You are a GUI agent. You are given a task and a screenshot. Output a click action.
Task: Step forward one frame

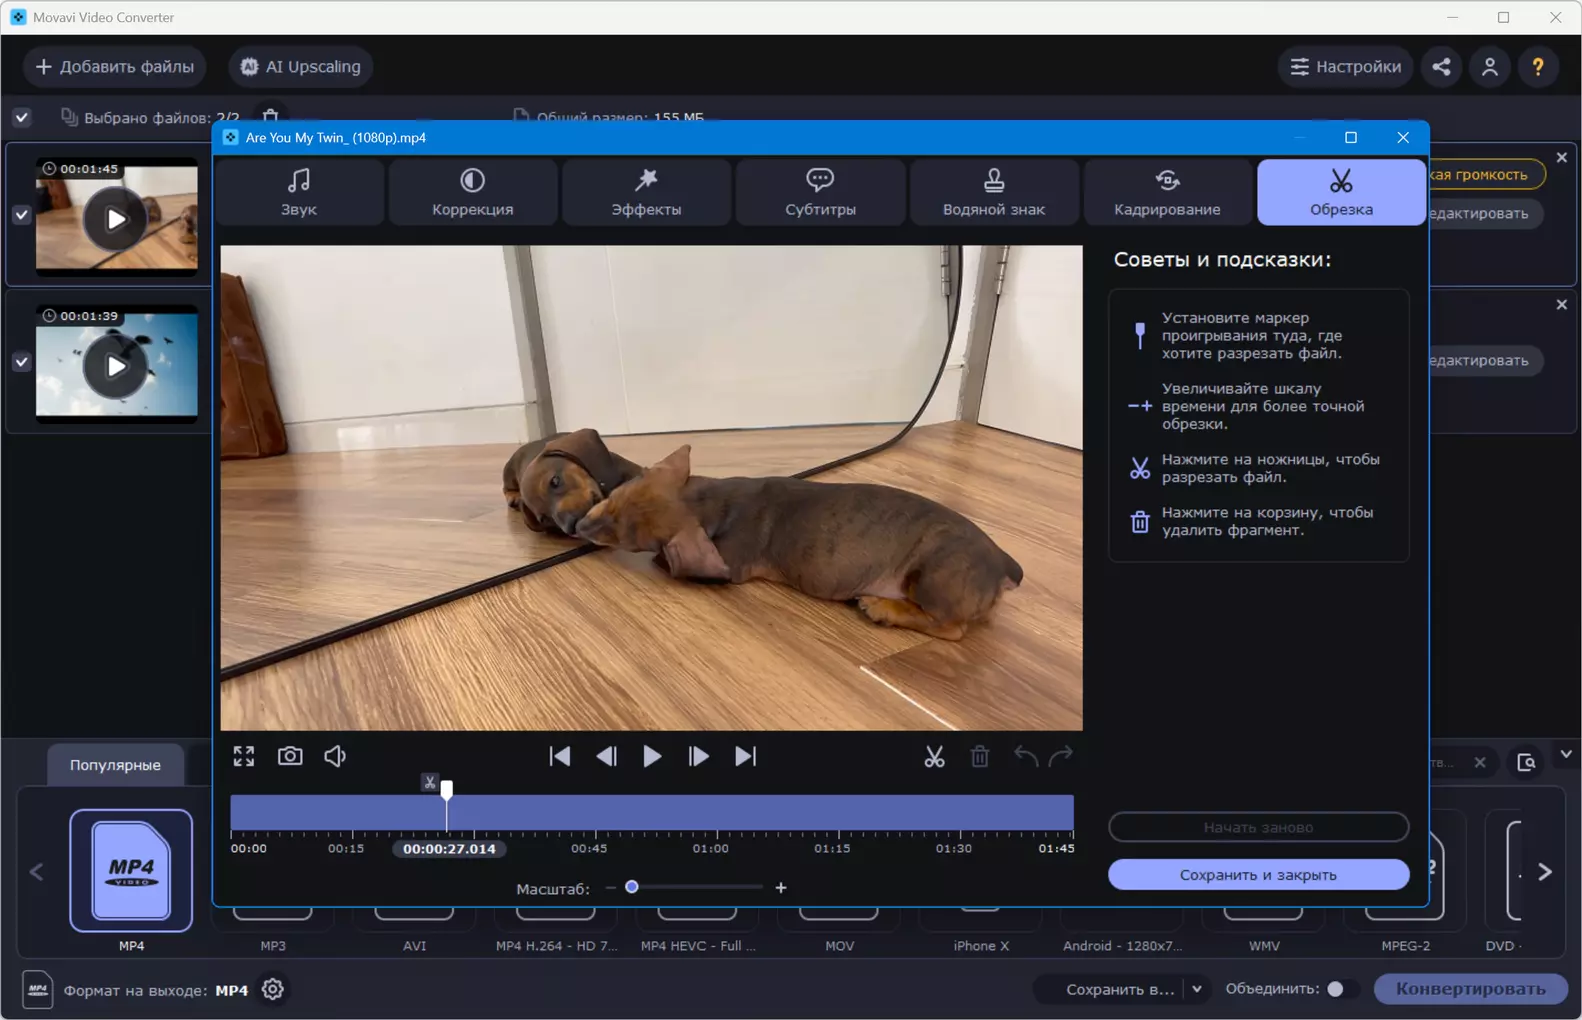pyautogui.click(x=698, y=756)
